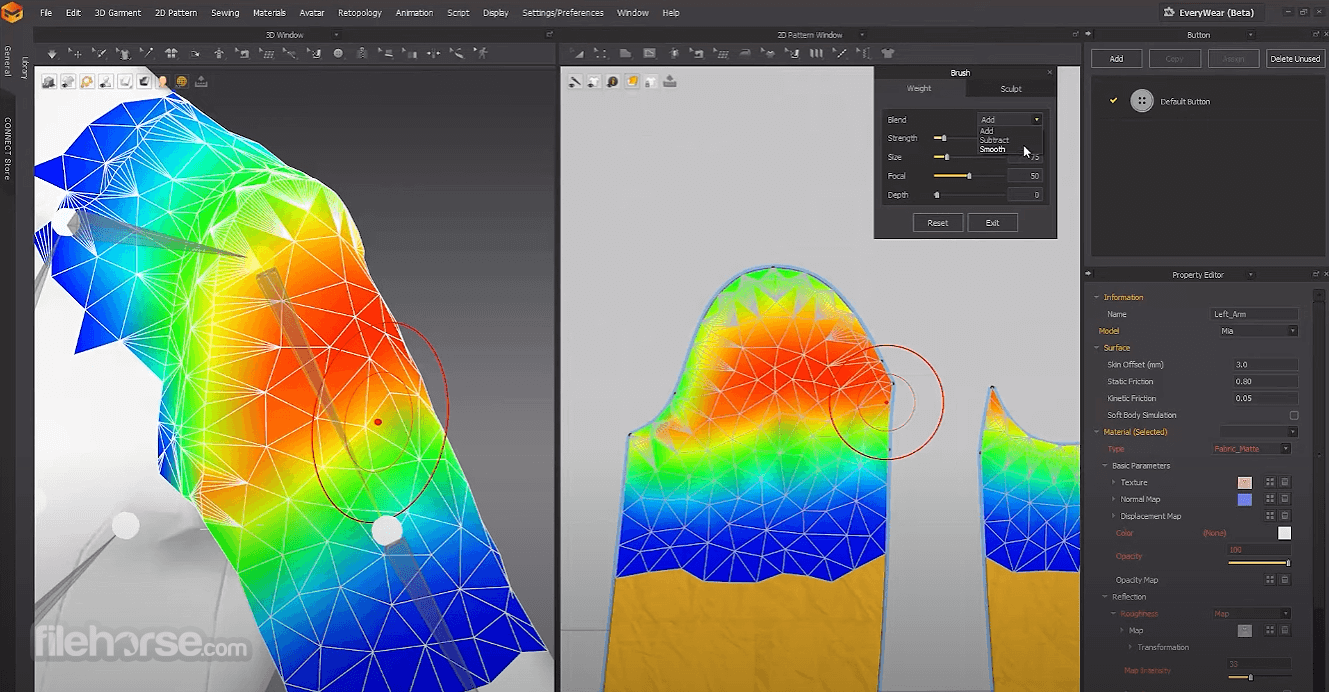
Task: Toggle the avatar head visibility icon in 3D window
Action: 162,81
